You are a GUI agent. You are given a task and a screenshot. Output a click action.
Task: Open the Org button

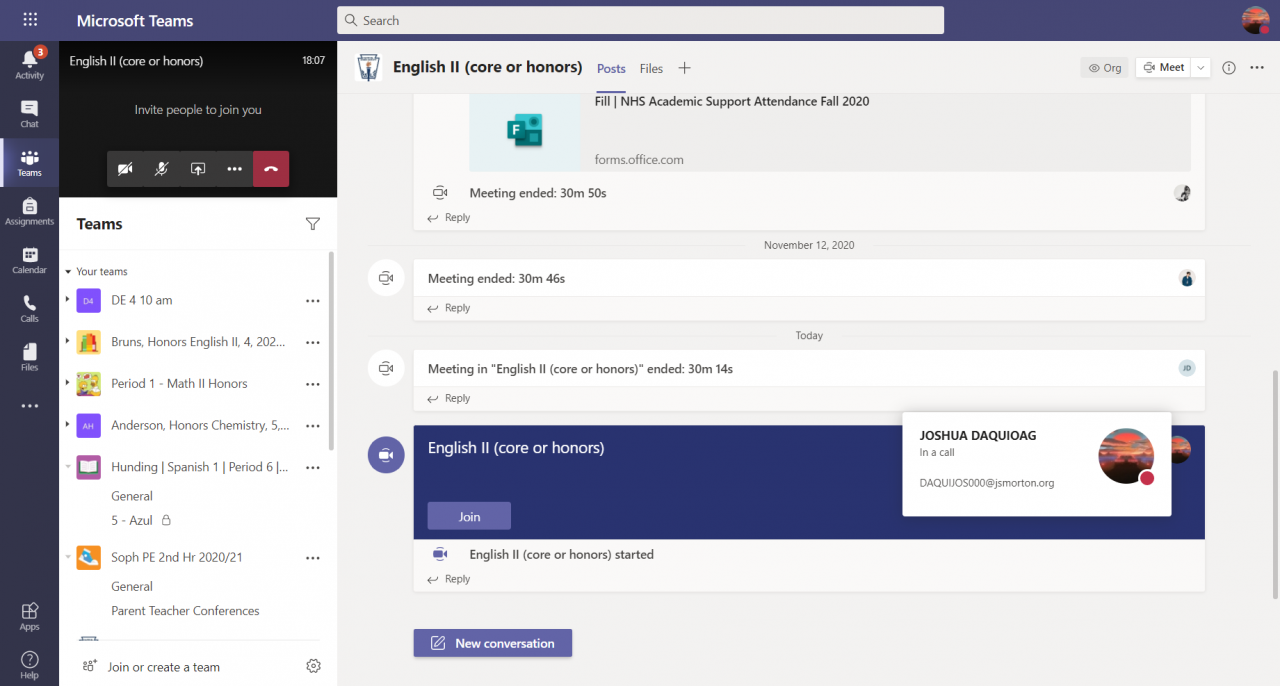(1105, 68)
